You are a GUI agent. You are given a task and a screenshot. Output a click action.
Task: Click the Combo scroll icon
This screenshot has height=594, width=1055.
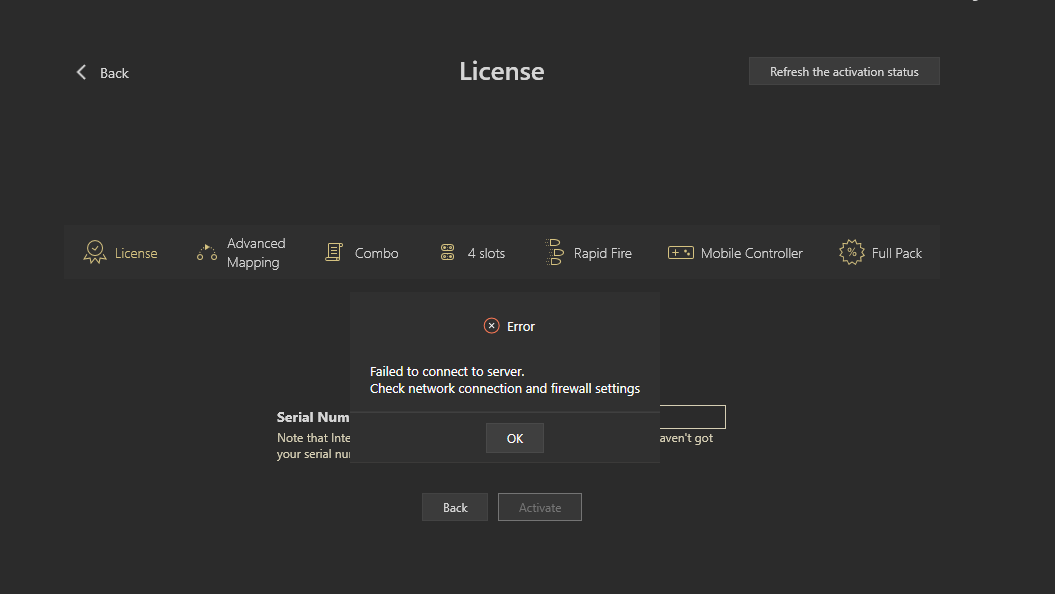(334, 253)
